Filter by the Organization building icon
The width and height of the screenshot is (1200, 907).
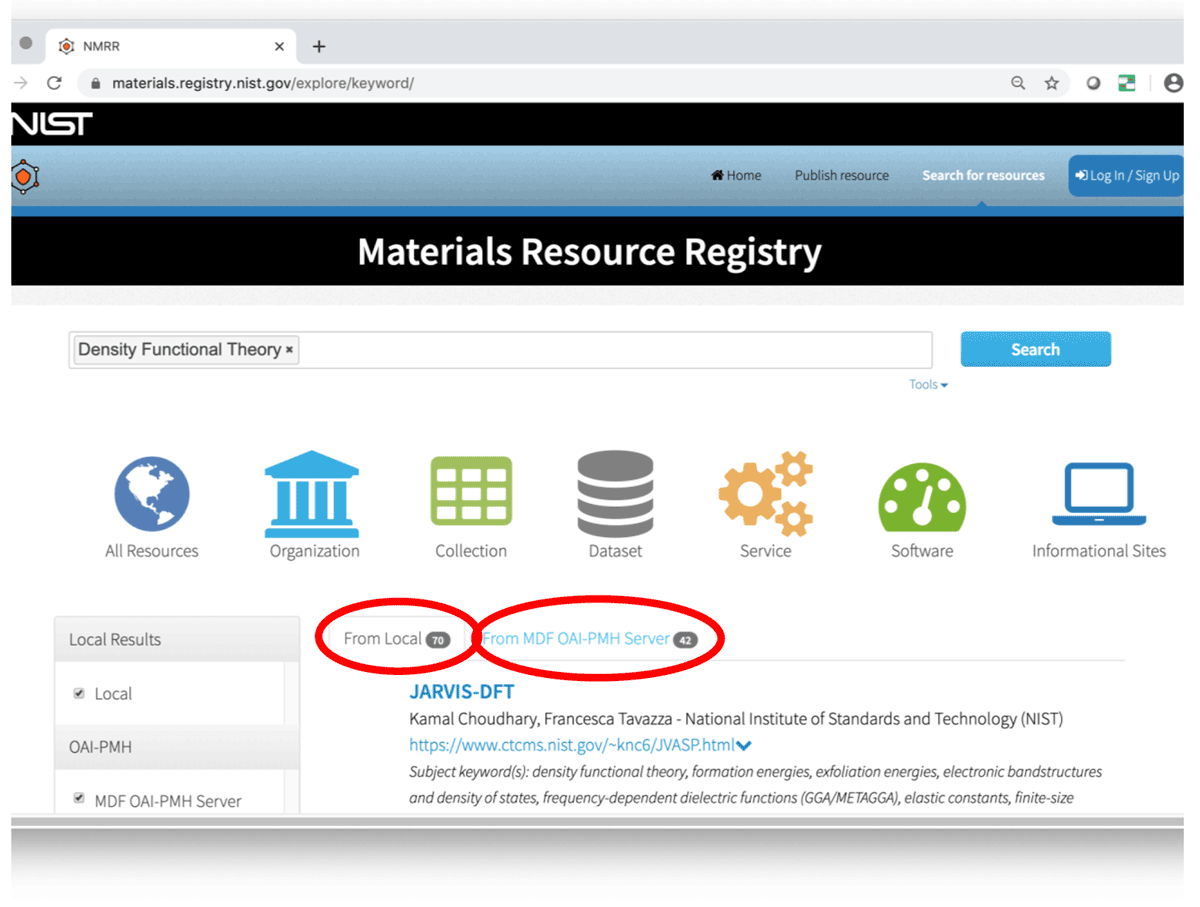pyautogui.click(x=312, y=494)
